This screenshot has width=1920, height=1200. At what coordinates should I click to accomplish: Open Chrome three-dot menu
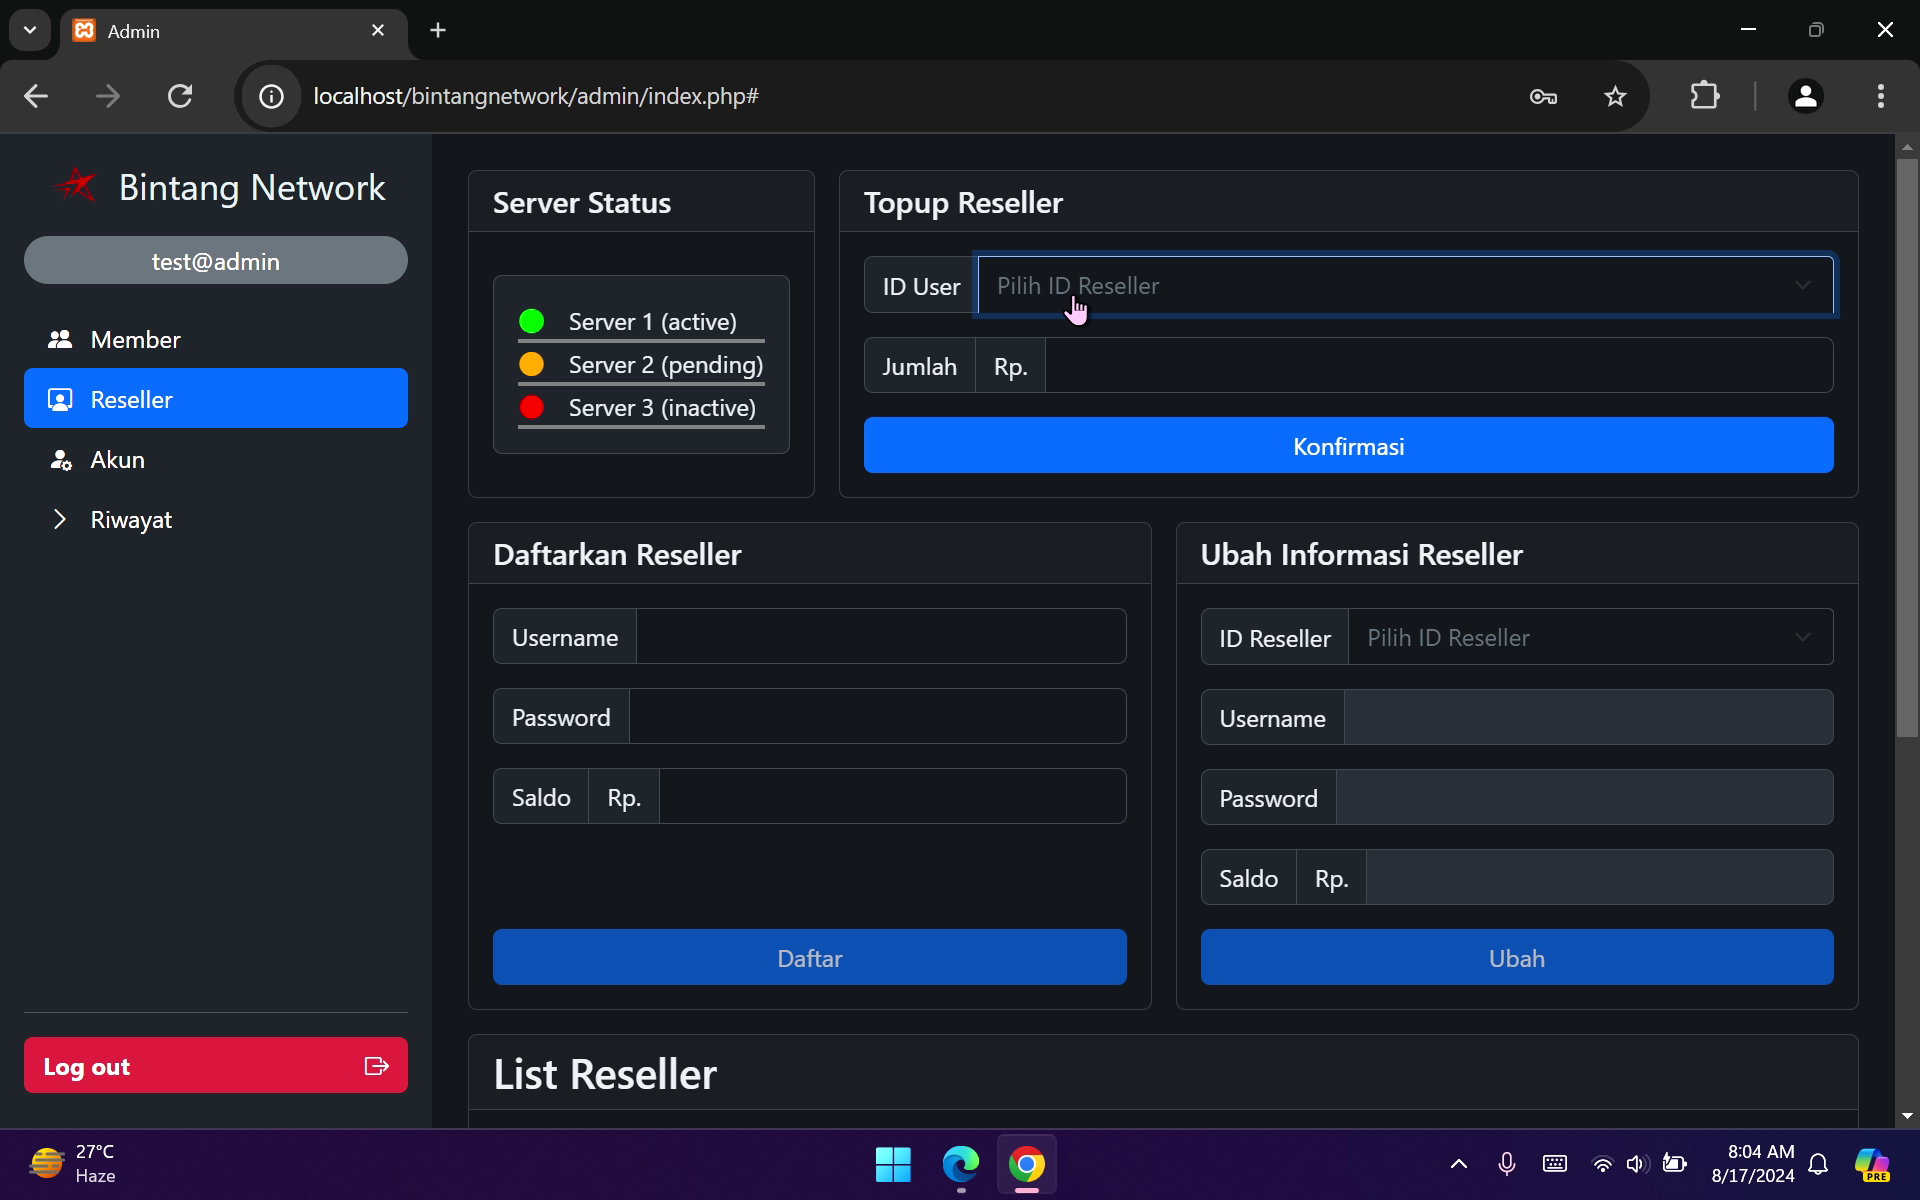pos(1881,96)
